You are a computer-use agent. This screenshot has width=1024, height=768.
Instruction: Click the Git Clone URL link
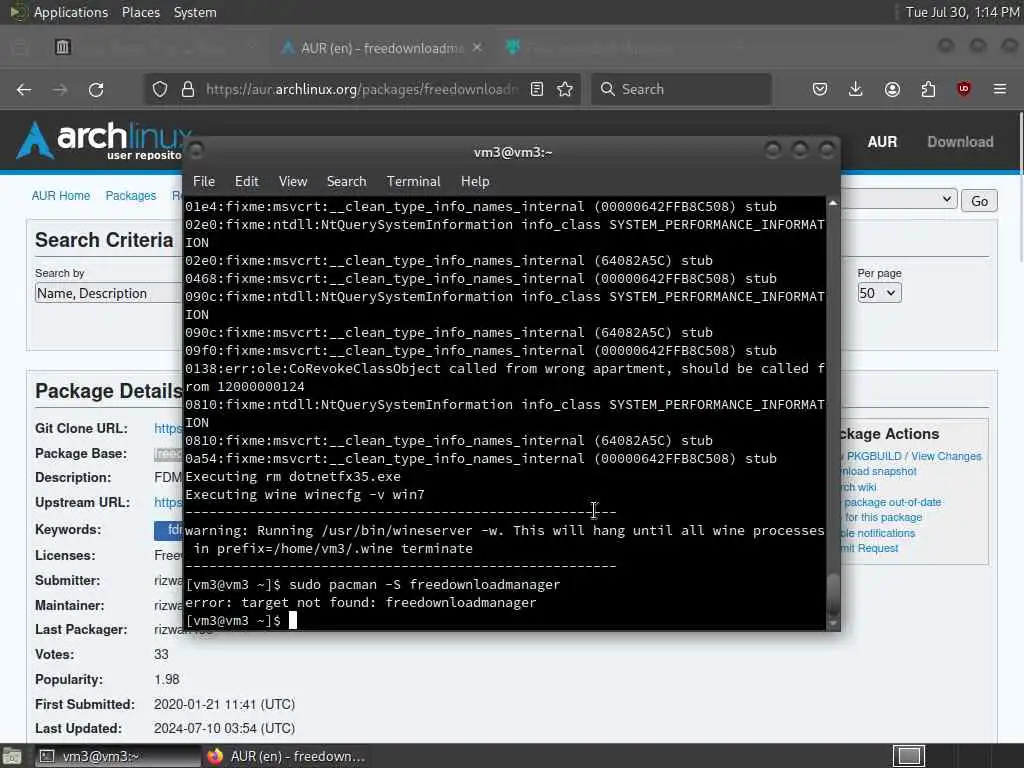[x=168, y=428]
